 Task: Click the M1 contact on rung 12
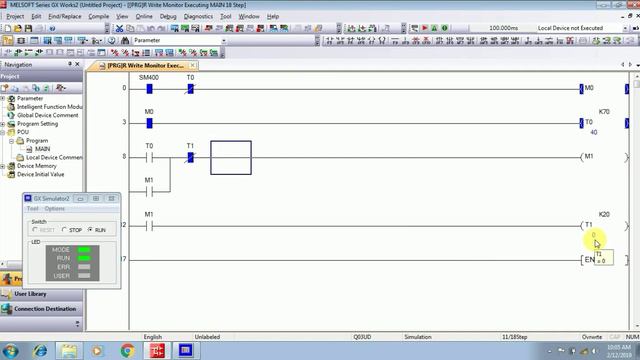(149, 226)
